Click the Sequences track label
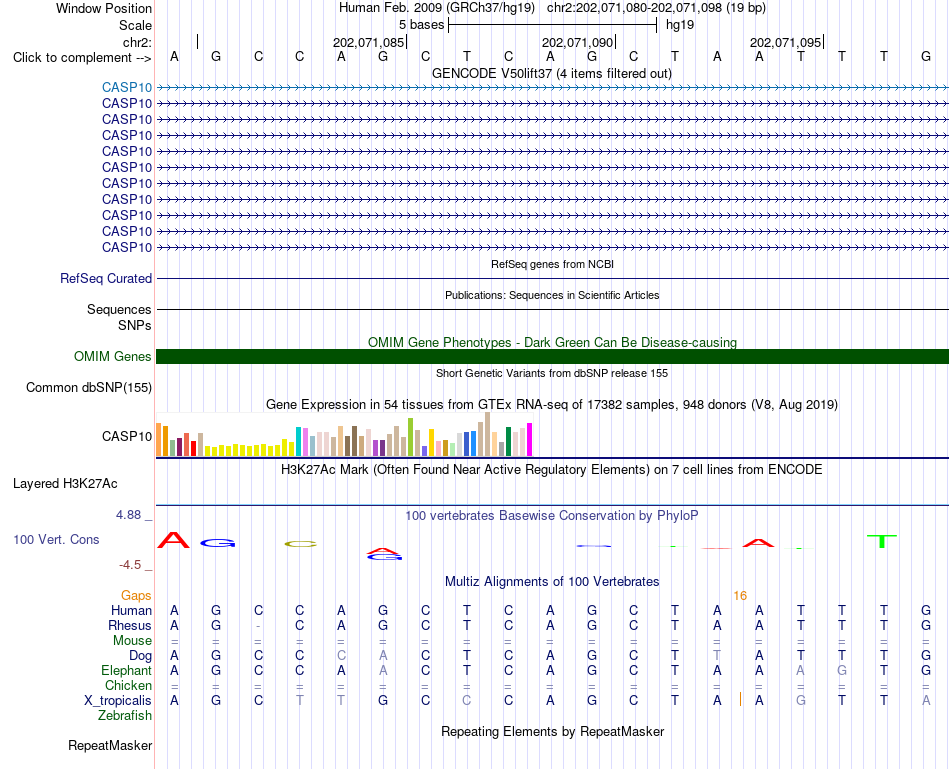 click(x=119, y=310)
